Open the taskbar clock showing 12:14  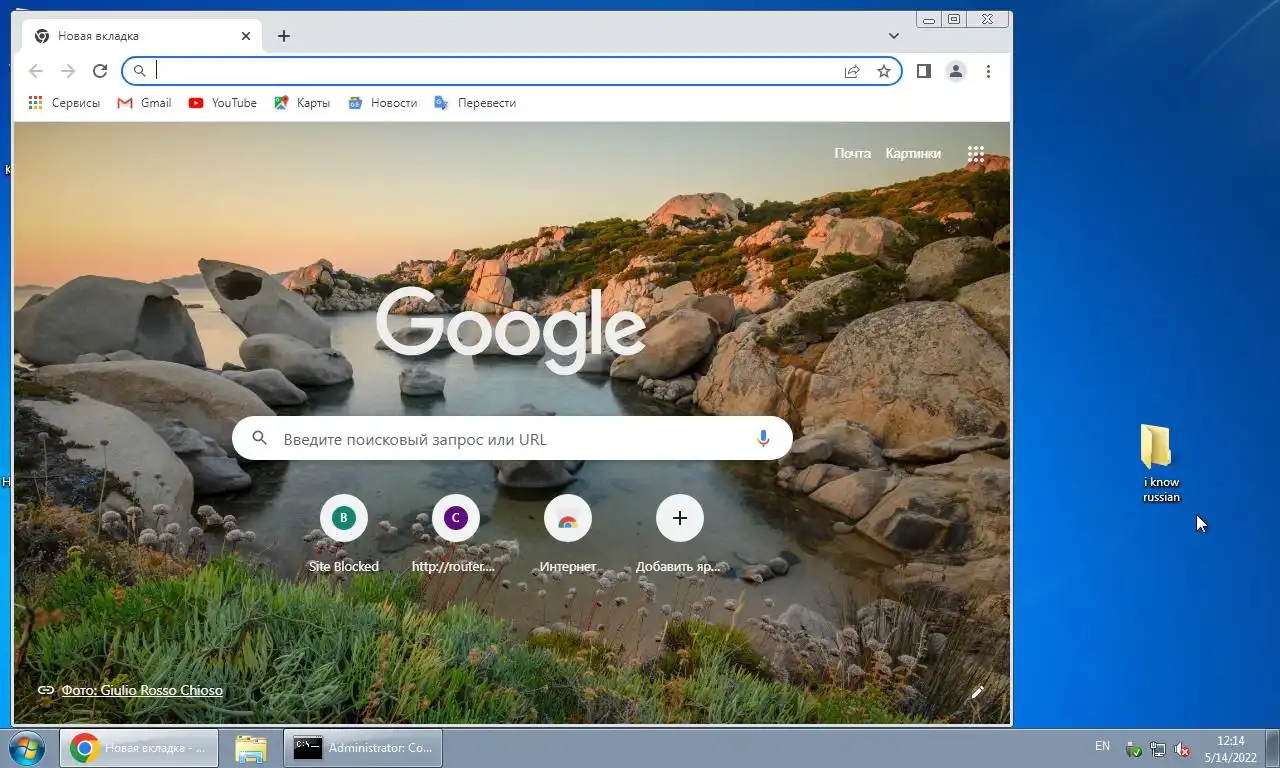(1231, 749)
